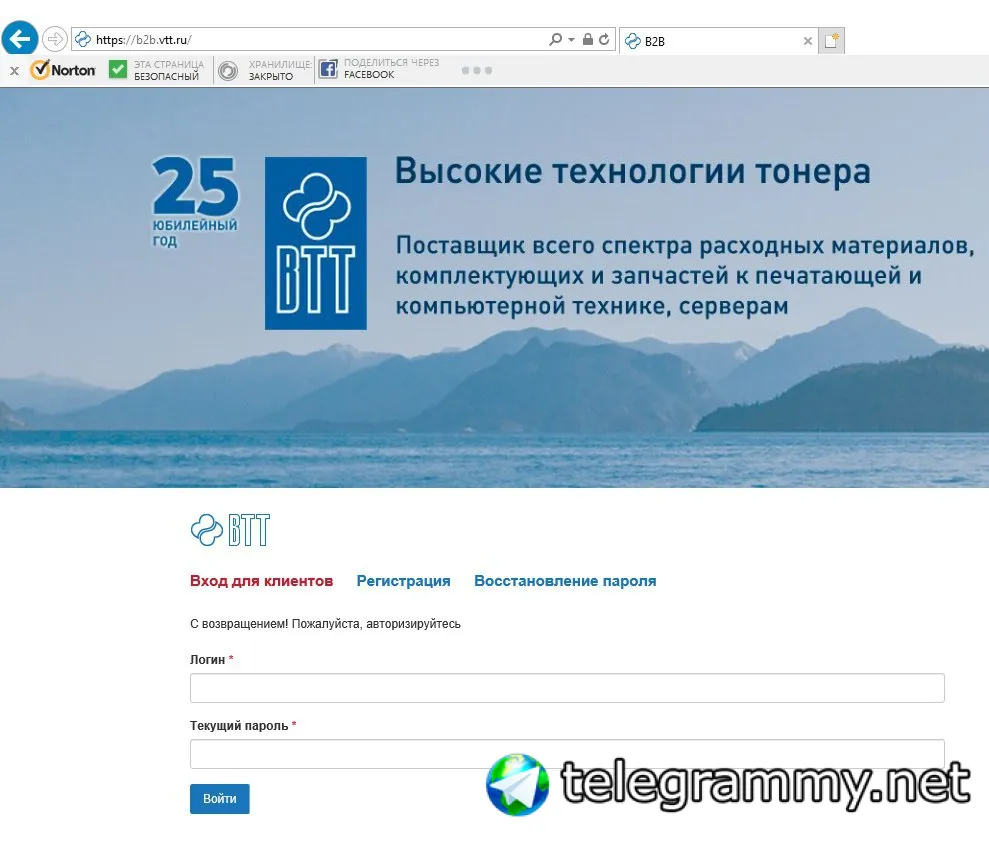Viewport: 989px width, 845px height.
Task: Open Norton toolbar more options dots
Action: click(476, 70)
